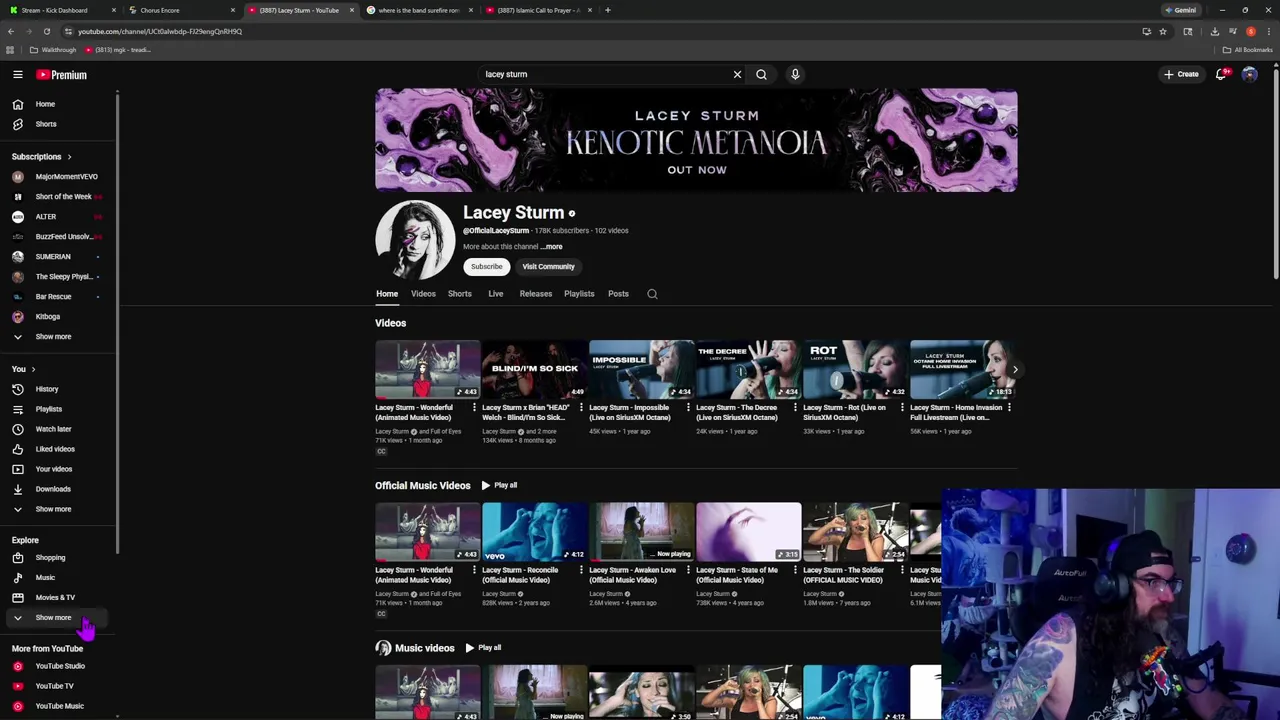The height and width of the screenshot is (720, 1280).
Task: Open YouTube TV link
Action: tap(58, 686)
